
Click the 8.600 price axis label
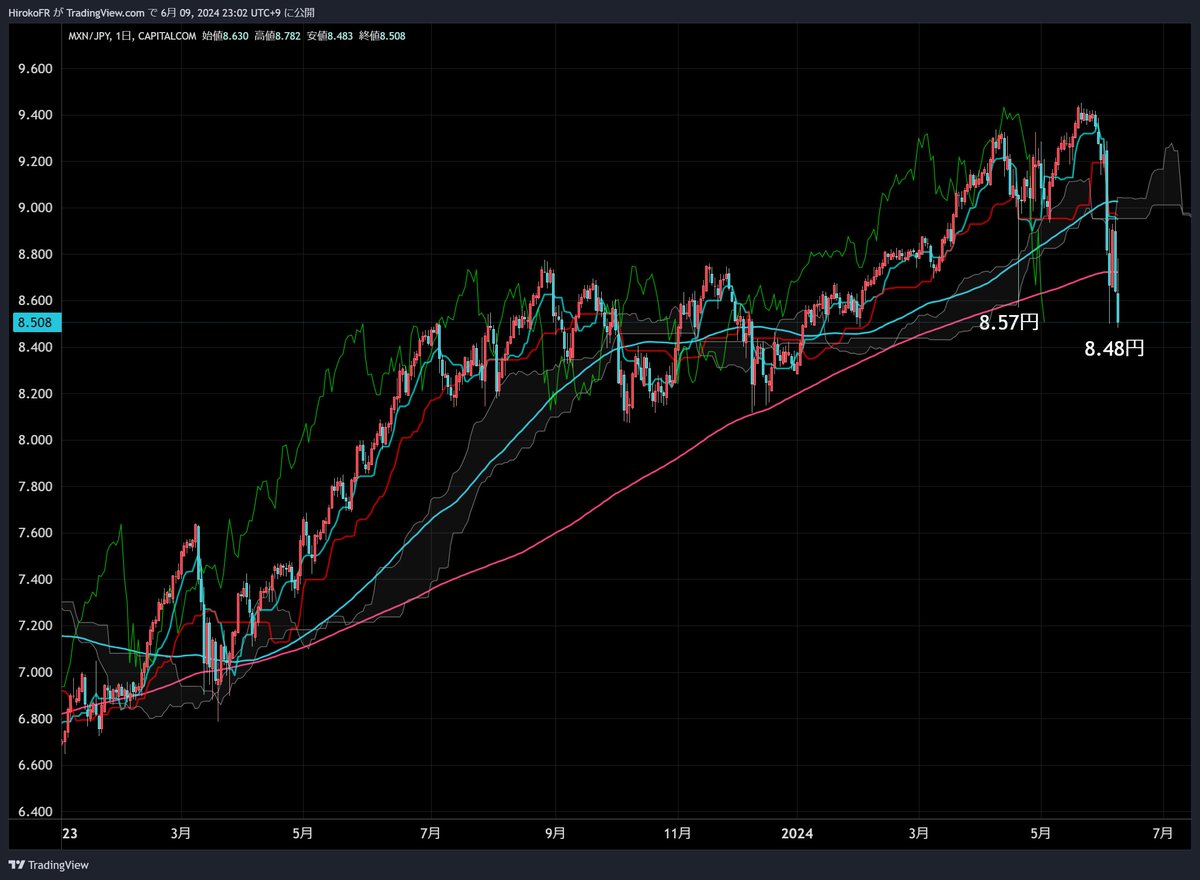click(34, 301)
